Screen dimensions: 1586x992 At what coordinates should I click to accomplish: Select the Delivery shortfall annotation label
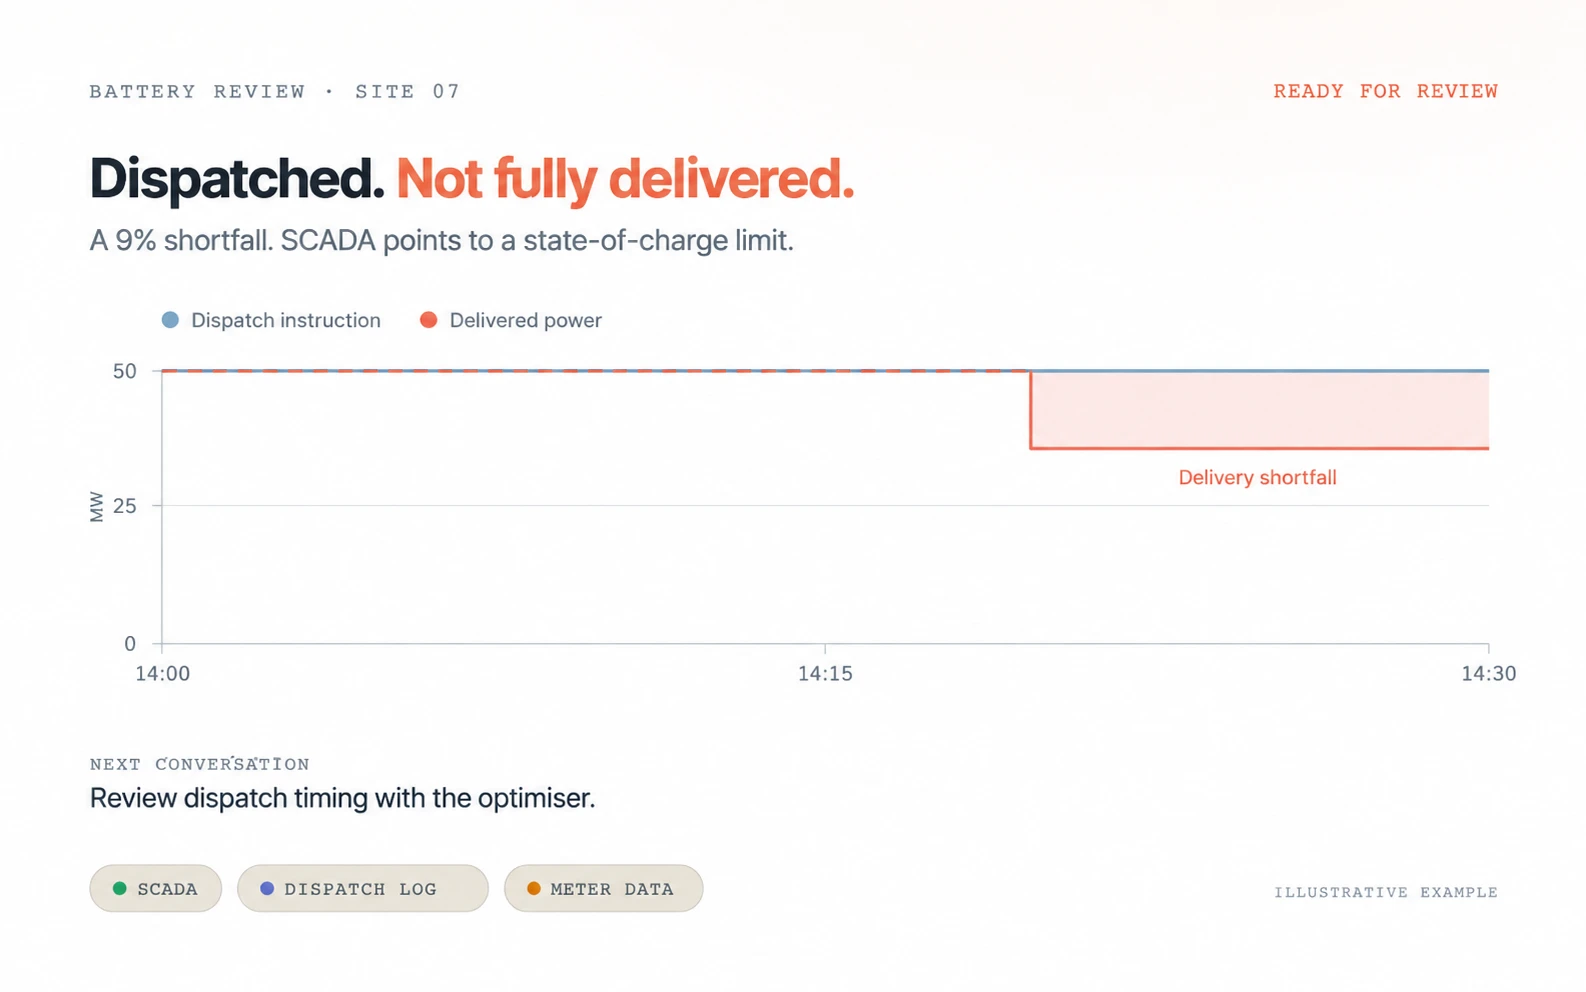[1257, 477]
